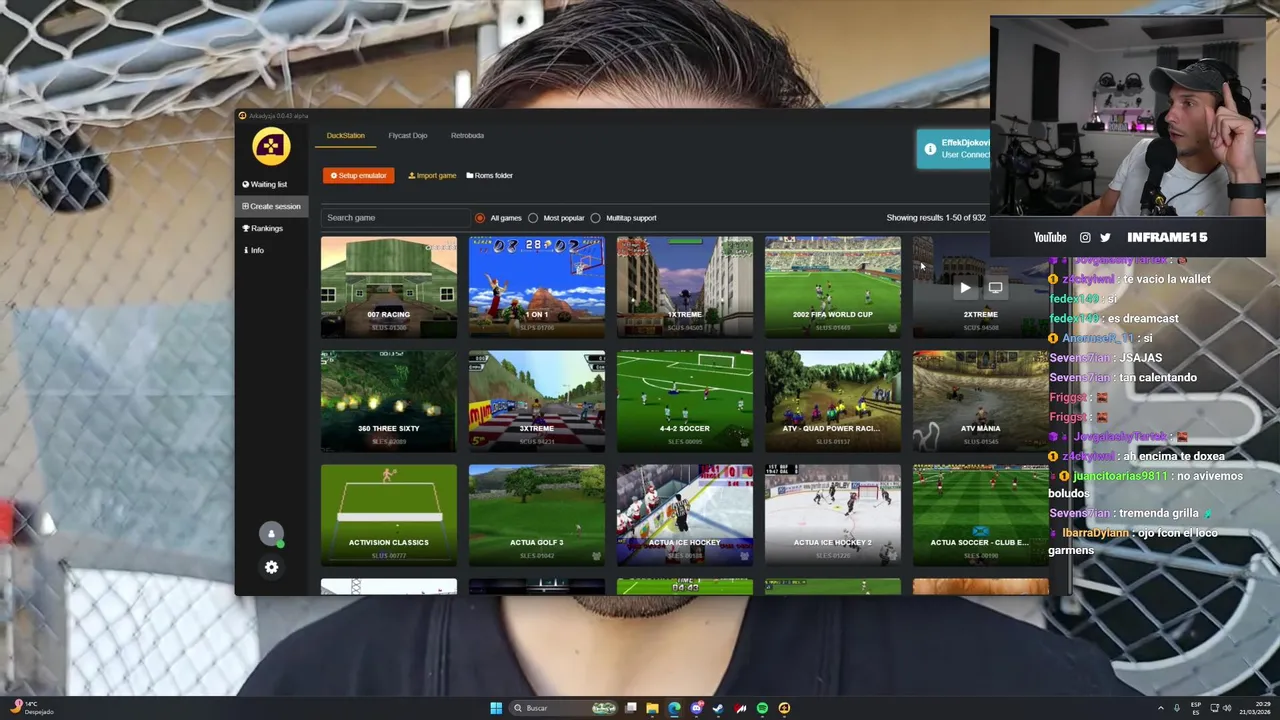1280x720 pixels.
Task: Select the Actua Ice Hockey thumbnail
Action: pos(685,515)
